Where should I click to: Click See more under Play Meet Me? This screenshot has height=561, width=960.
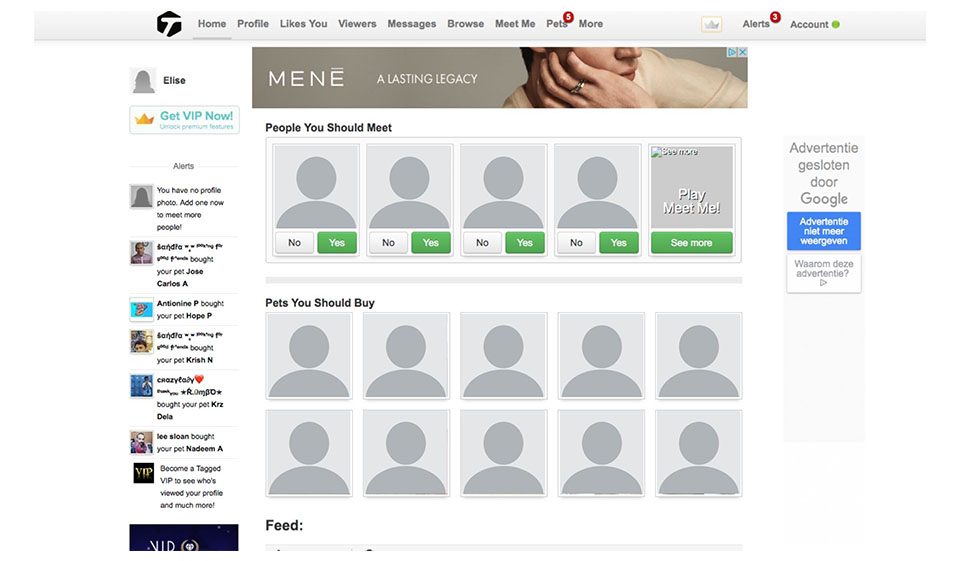(691, 242)
